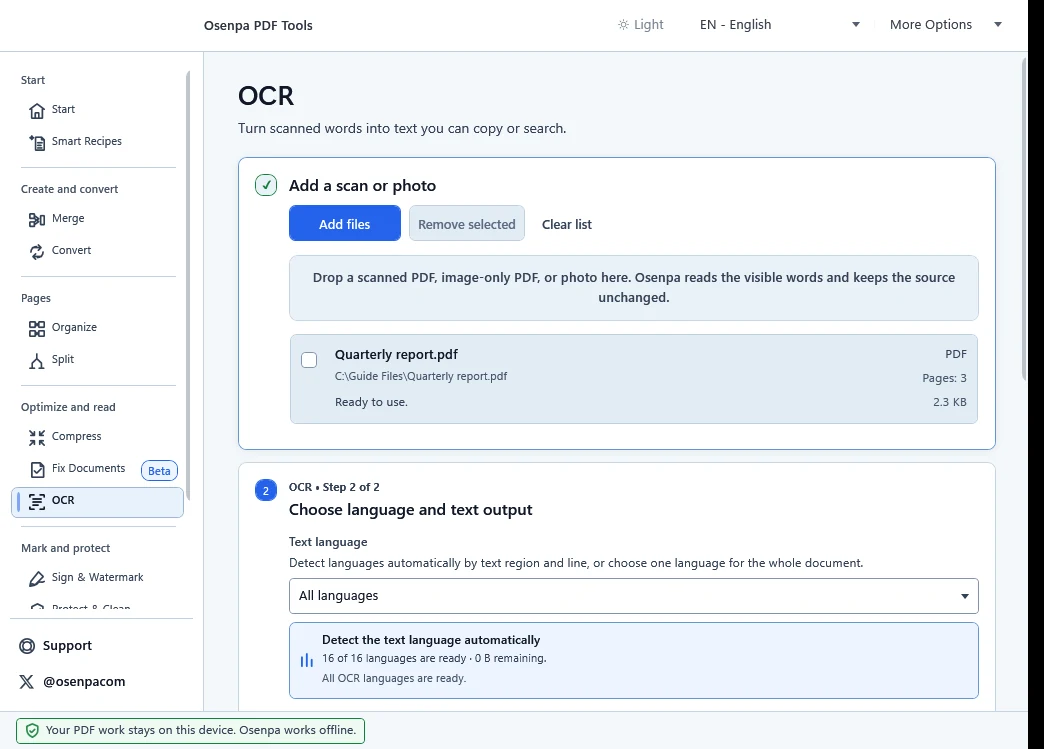Select Sign & Watermark pen icon
1044x749 pixels.
pos(37,579)
